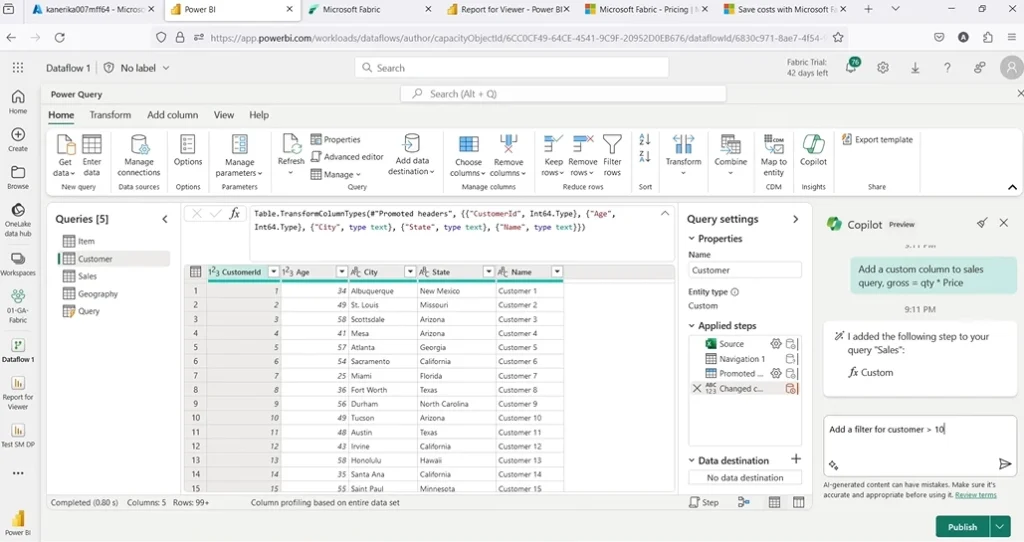The width and height of the screenshot is (1024, 542).
Task: Open Choose columns tool
Action: pos(468,155)
